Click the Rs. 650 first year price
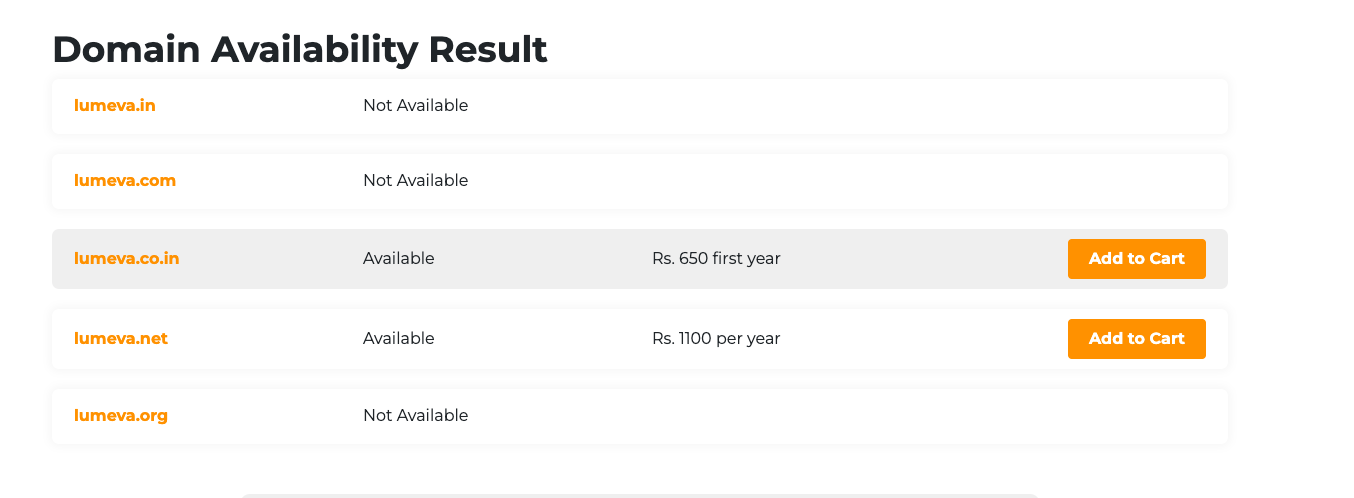Screen dimensions: 1354x498 click(716, 258)
